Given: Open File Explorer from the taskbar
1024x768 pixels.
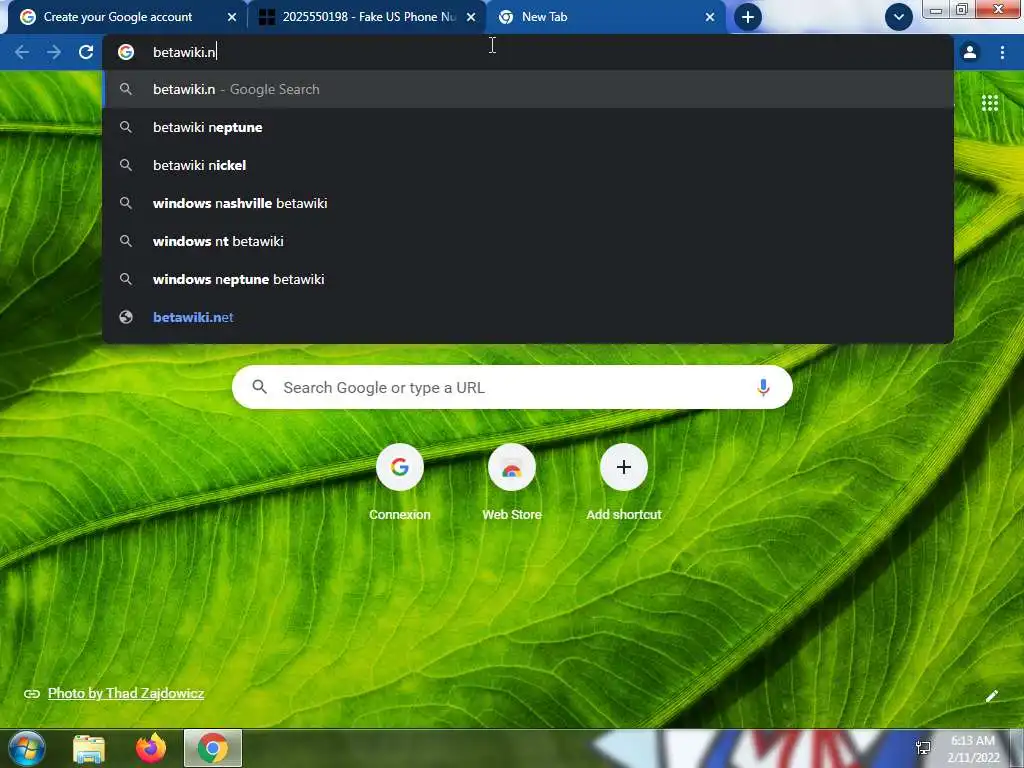Looking at the screenshot, I should [x=89, y=748].
